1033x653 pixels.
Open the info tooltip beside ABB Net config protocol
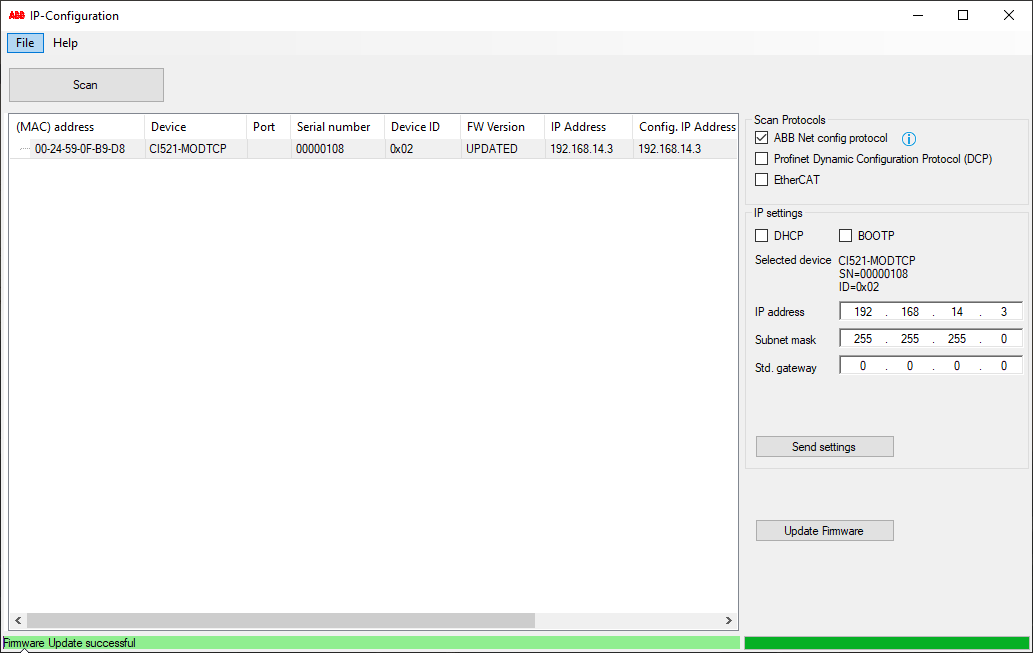coord(908,138)
